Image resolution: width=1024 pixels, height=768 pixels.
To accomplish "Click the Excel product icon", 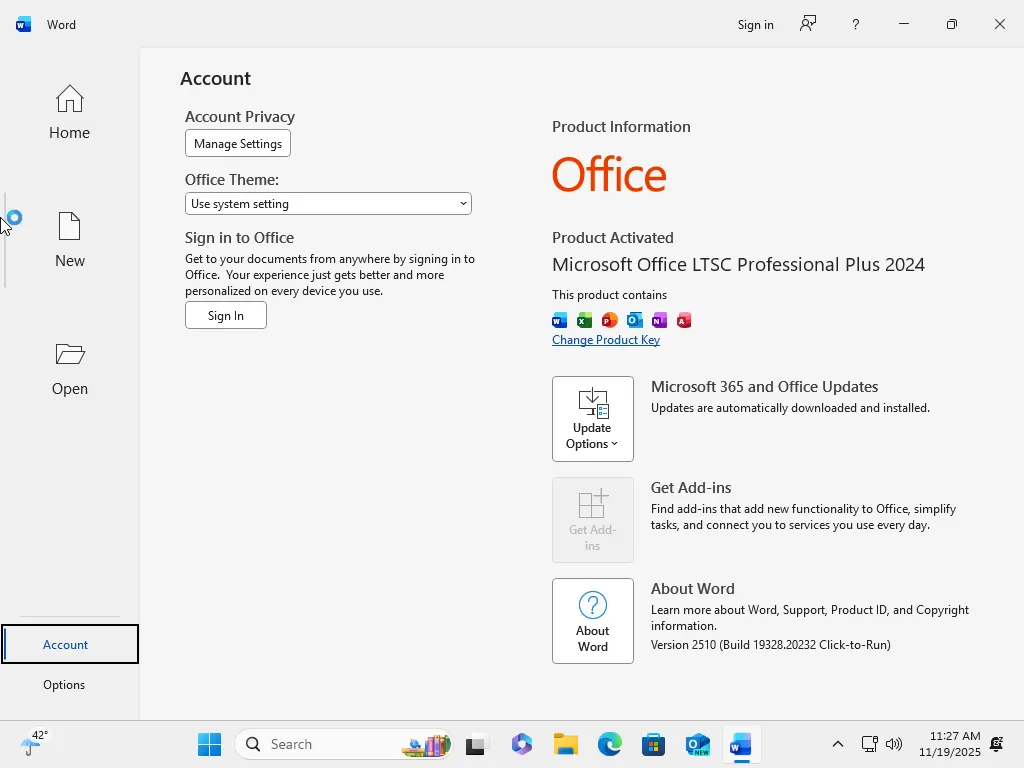I will [x=584, y=320].
